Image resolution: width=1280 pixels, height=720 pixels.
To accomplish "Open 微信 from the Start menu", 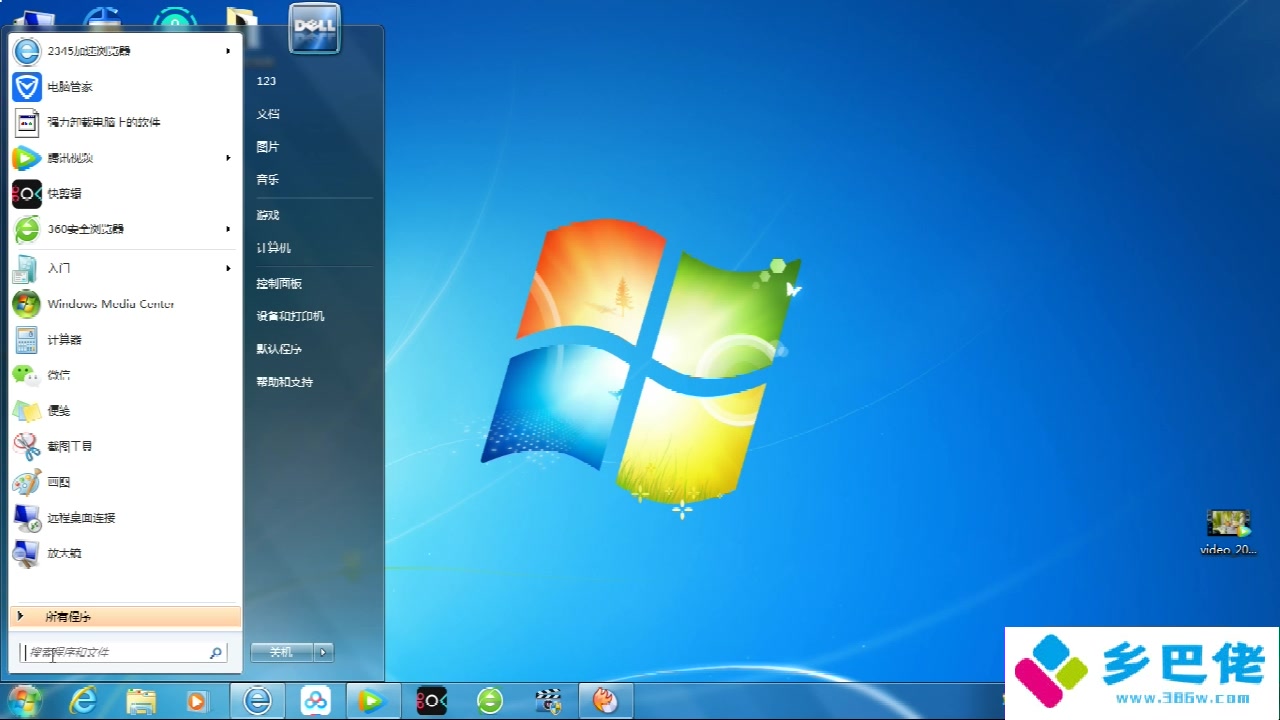I will point(125,375).
